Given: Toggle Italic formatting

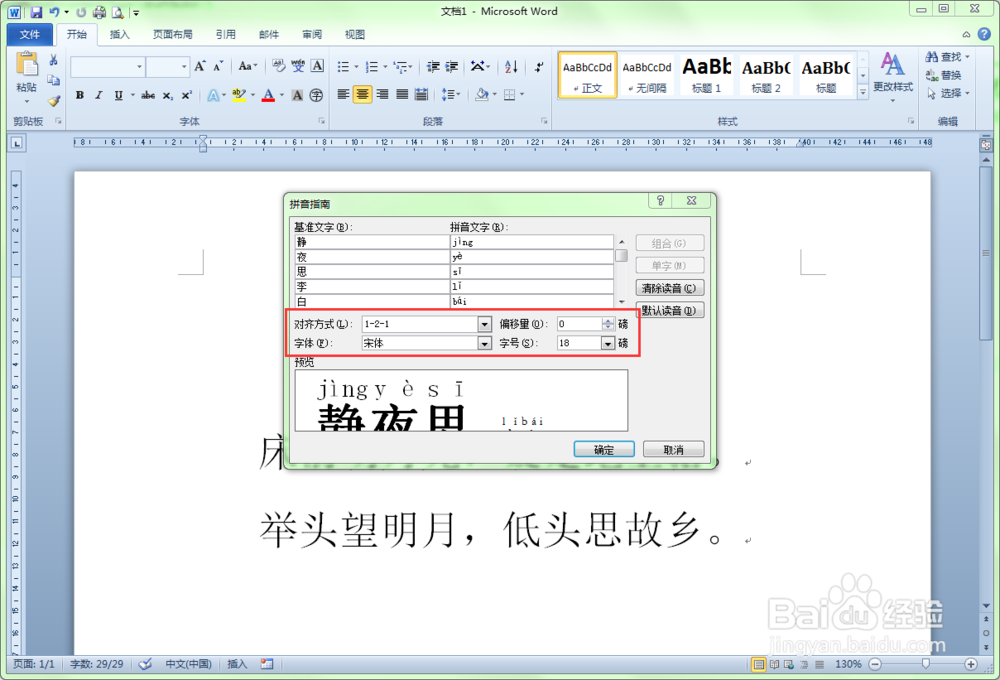Looking at the screenshot, I should click(98, 95).
